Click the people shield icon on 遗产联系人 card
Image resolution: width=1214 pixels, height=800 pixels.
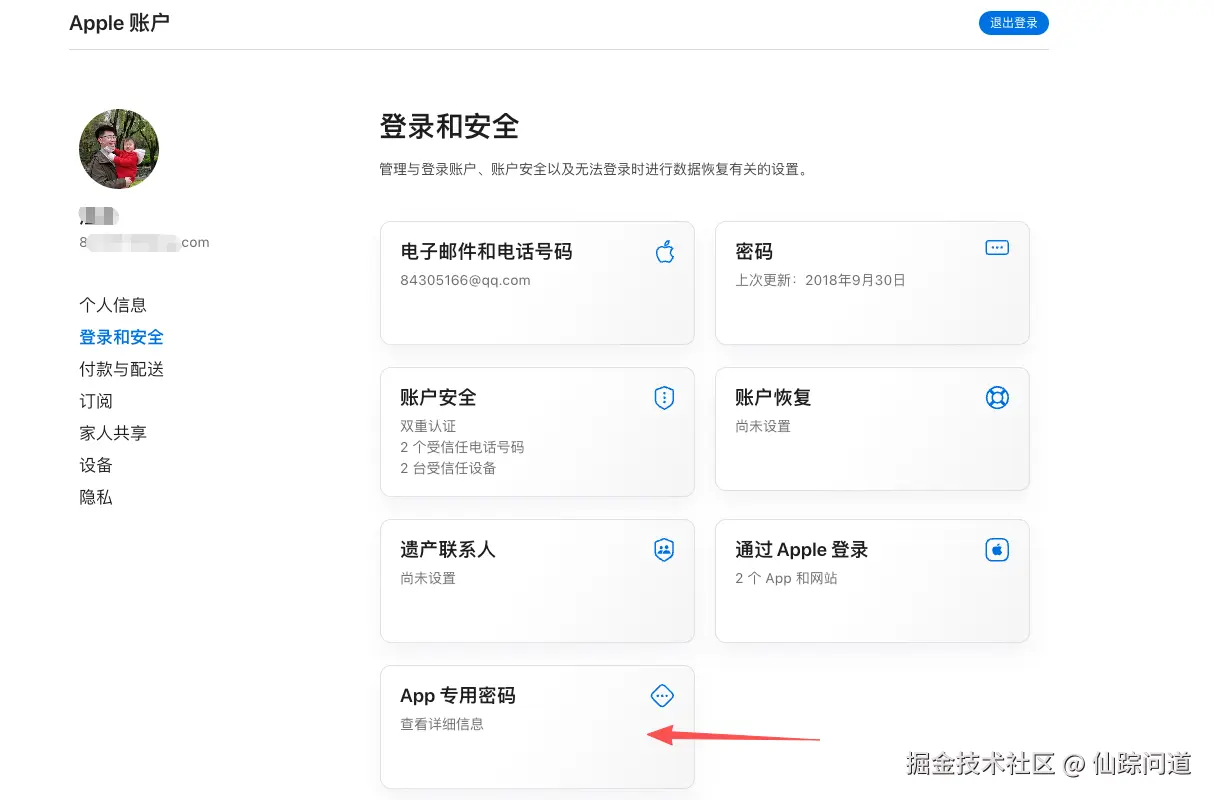point(664,550)
